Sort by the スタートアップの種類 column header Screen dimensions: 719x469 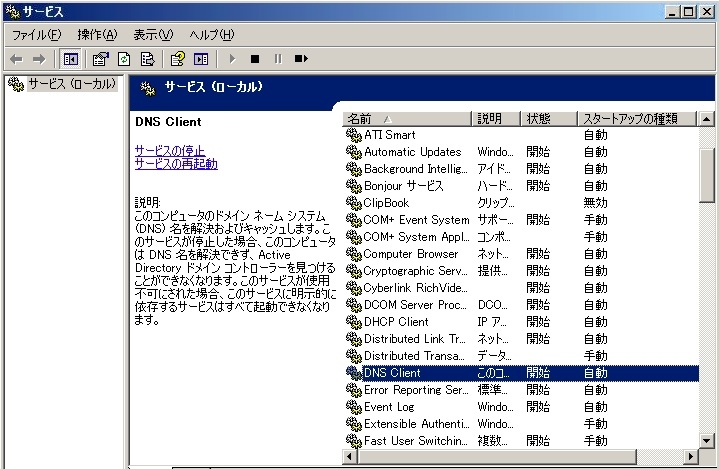630,118
